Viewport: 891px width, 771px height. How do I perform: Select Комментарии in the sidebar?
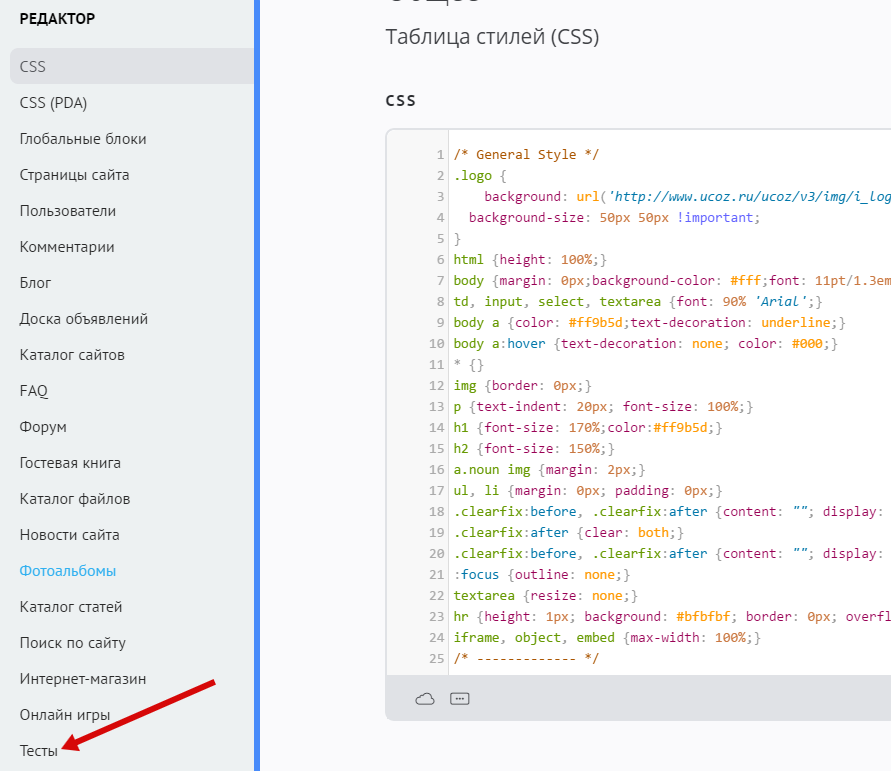tap(67, 247)
